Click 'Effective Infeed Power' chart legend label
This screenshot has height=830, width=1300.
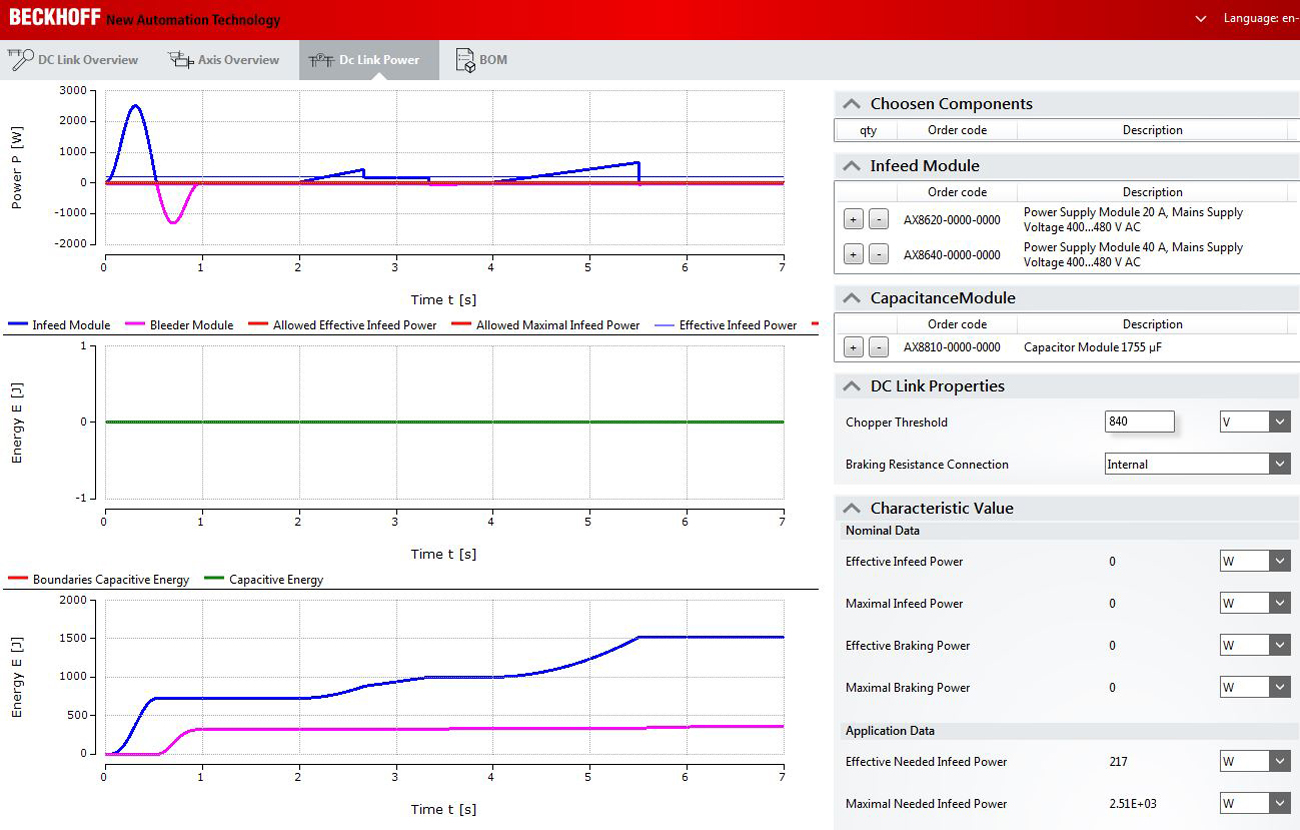pyautogui.click(x=738, y=325)
